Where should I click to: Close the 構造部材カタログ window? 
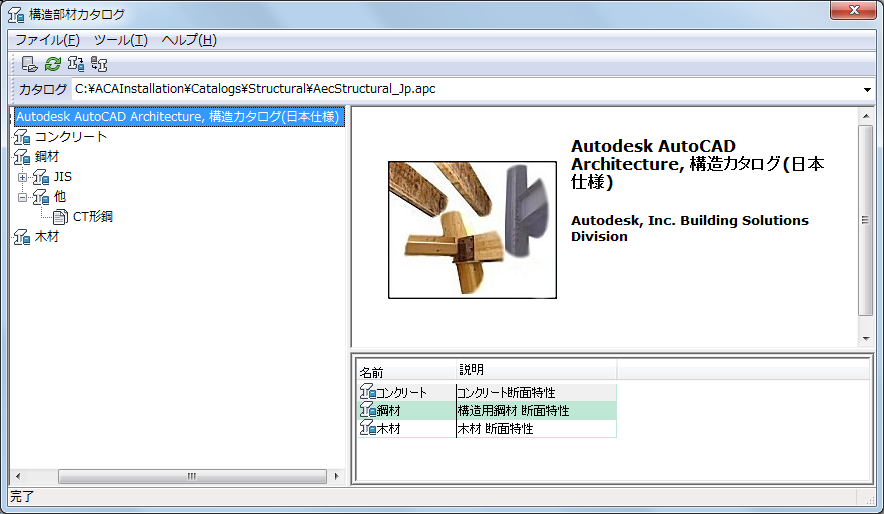pyautogui.click(x=853, y=10)
